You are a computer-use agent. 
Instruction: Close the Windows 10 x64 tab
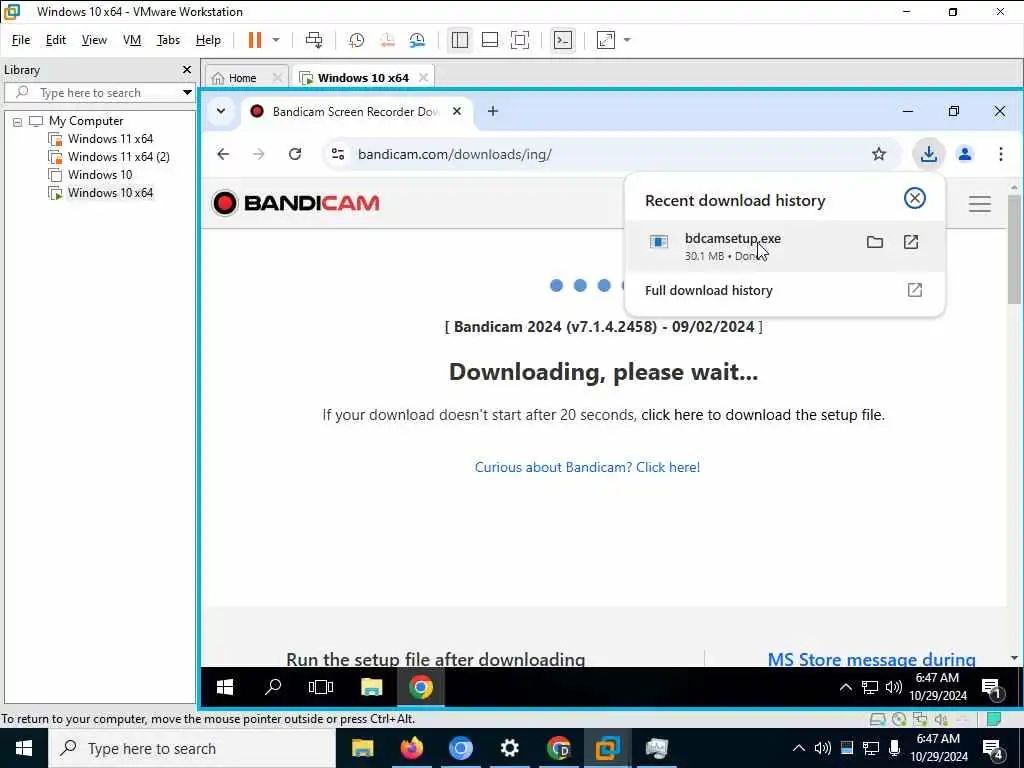coord(423,77)
